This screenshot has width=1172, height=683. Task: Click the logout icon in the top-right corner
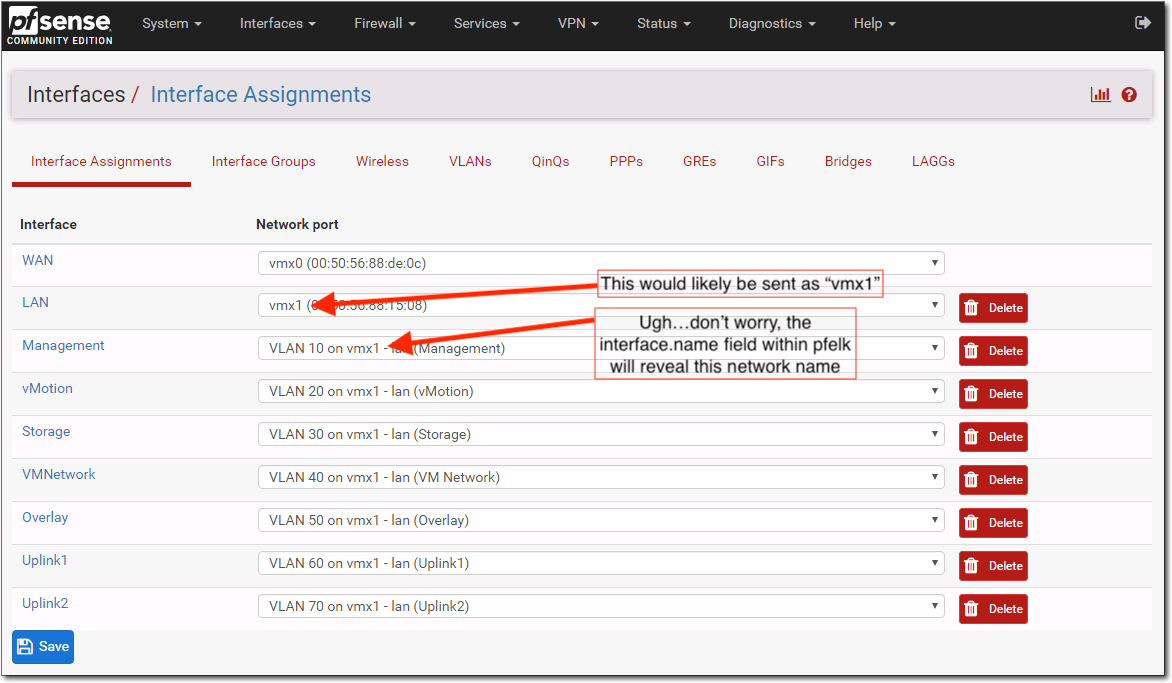pyautogui.click(x=1142, y=21)
